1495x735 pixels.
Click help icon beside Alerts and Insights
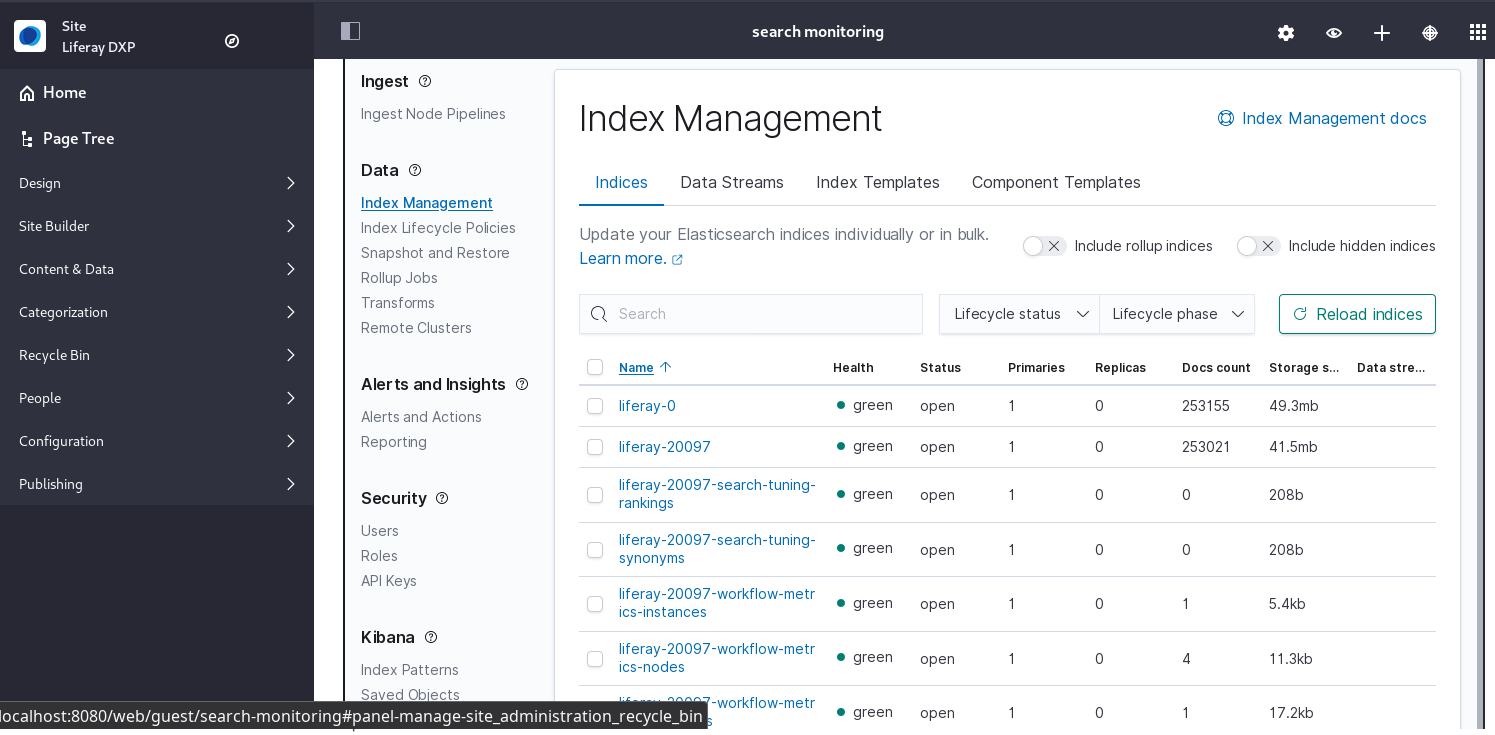522,384
